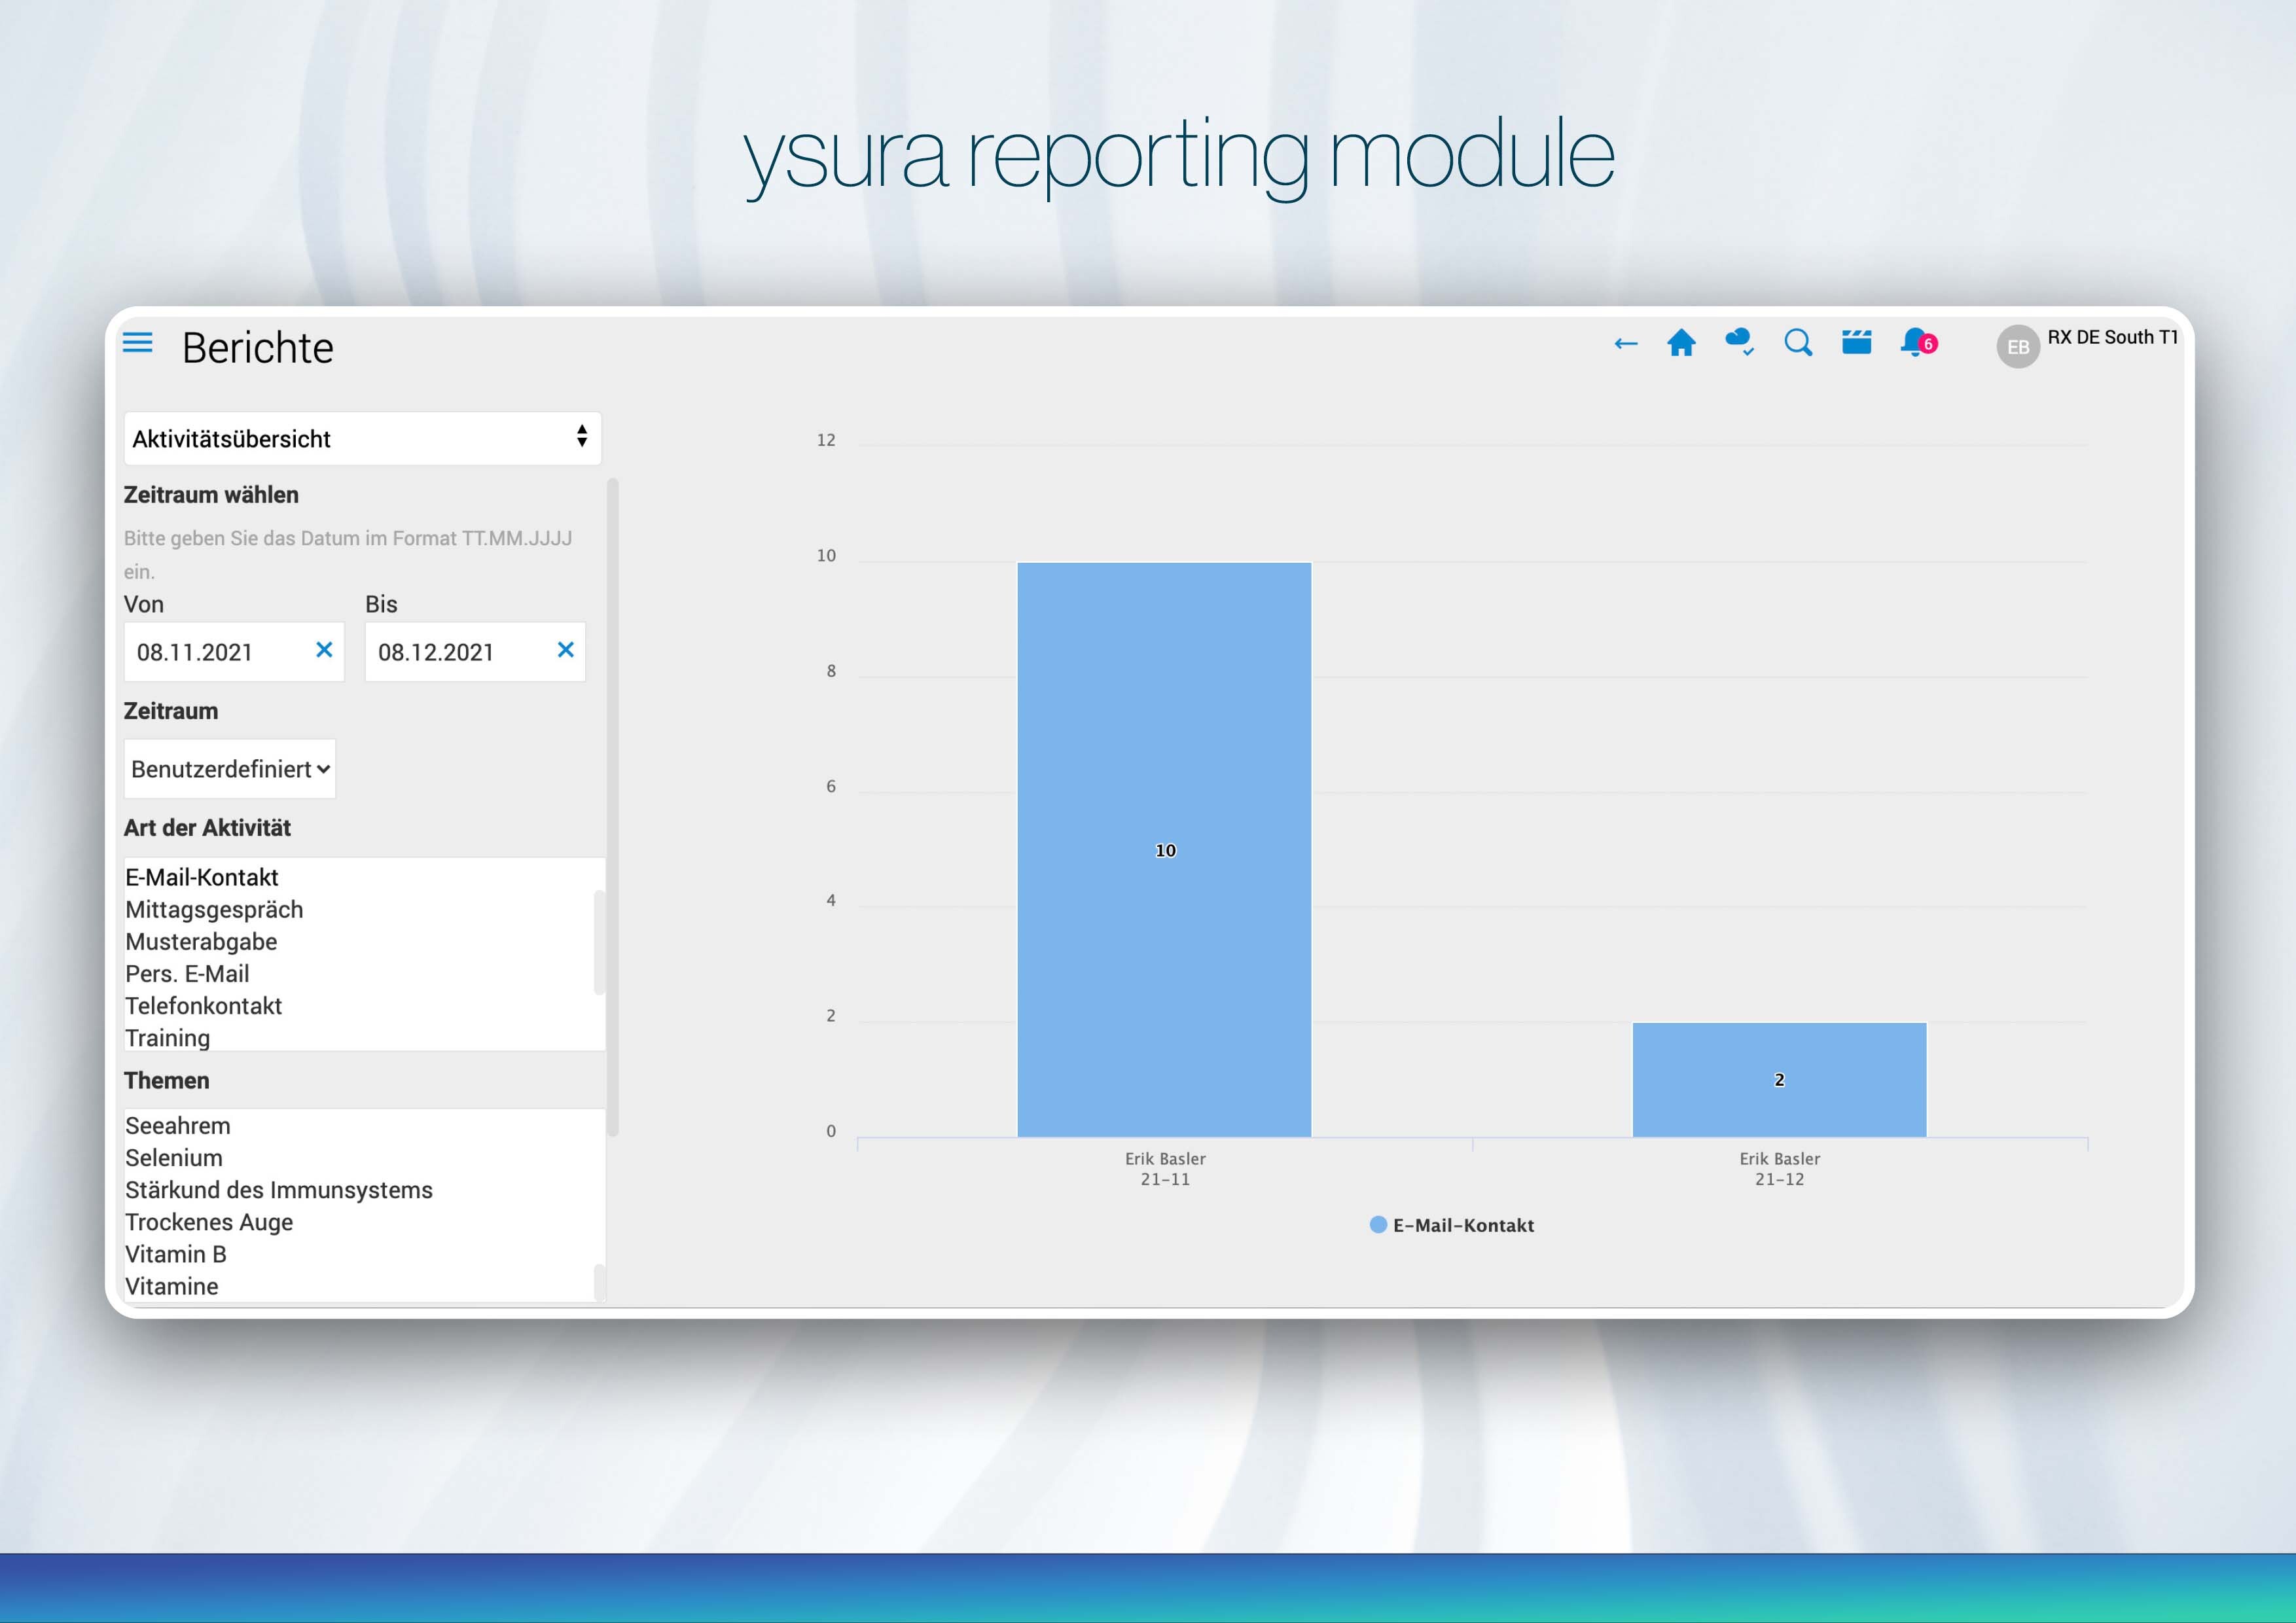This screenshot has width=2296, height=1623.
Task: Check cloud sync status
Action: click(1738, 343)
